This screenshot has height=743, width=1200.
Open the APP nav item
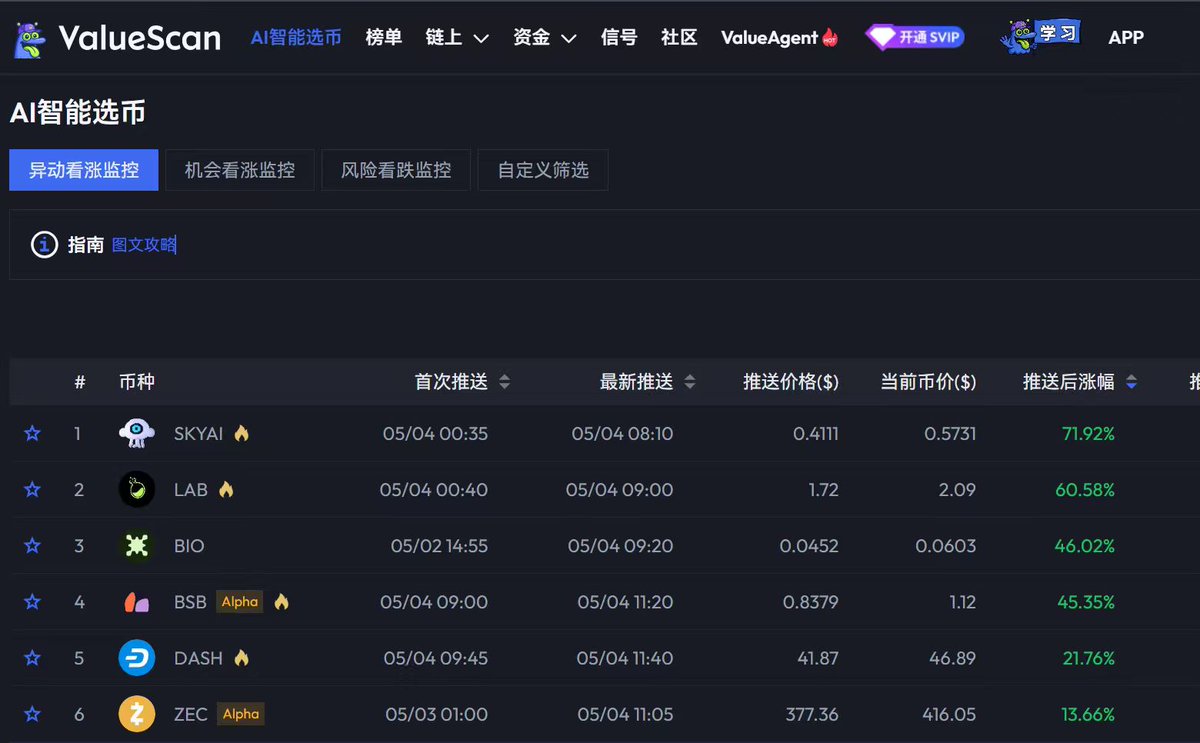pos(1126,38)
